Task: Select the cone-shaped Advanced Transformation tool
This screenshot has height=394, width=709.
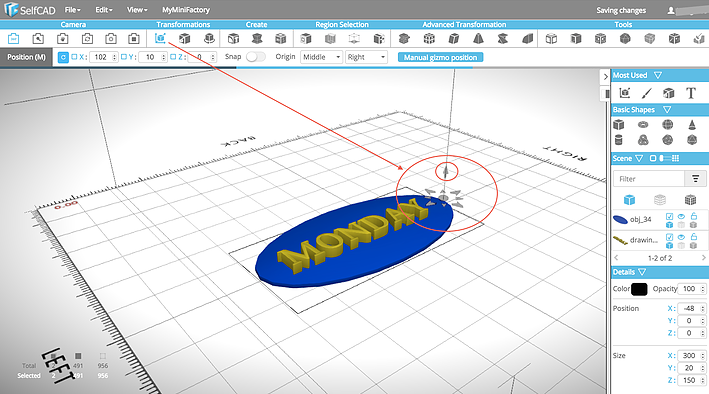Action: pyautogui.click(x=478, y=38)
